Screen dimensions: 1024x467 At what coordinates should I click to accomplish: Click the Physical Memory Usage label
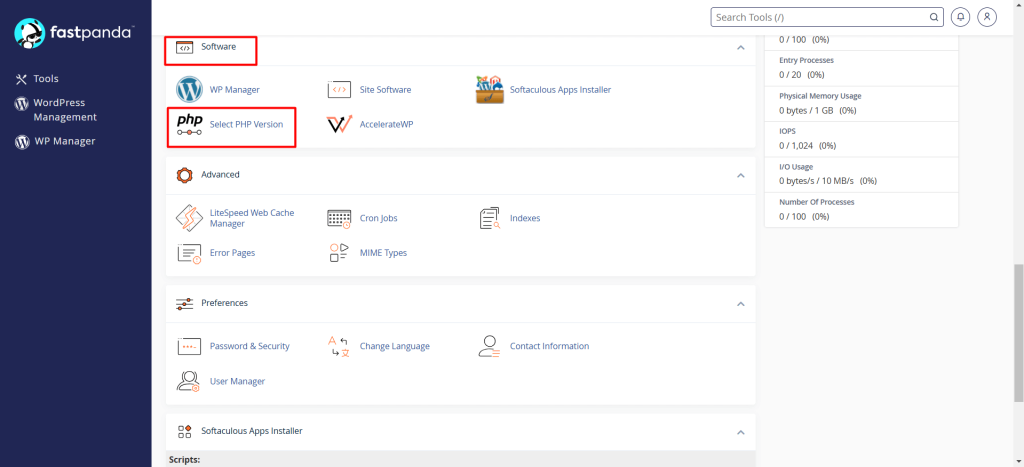820,96
